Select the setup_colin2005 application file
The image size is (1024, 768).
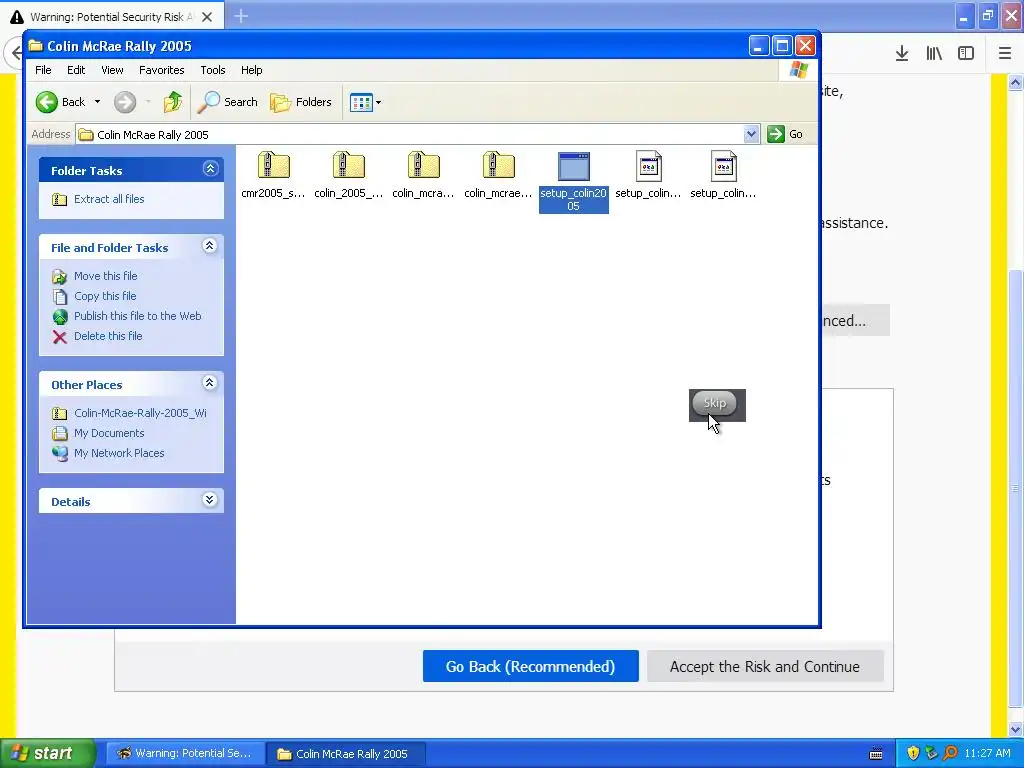point(573,181)
